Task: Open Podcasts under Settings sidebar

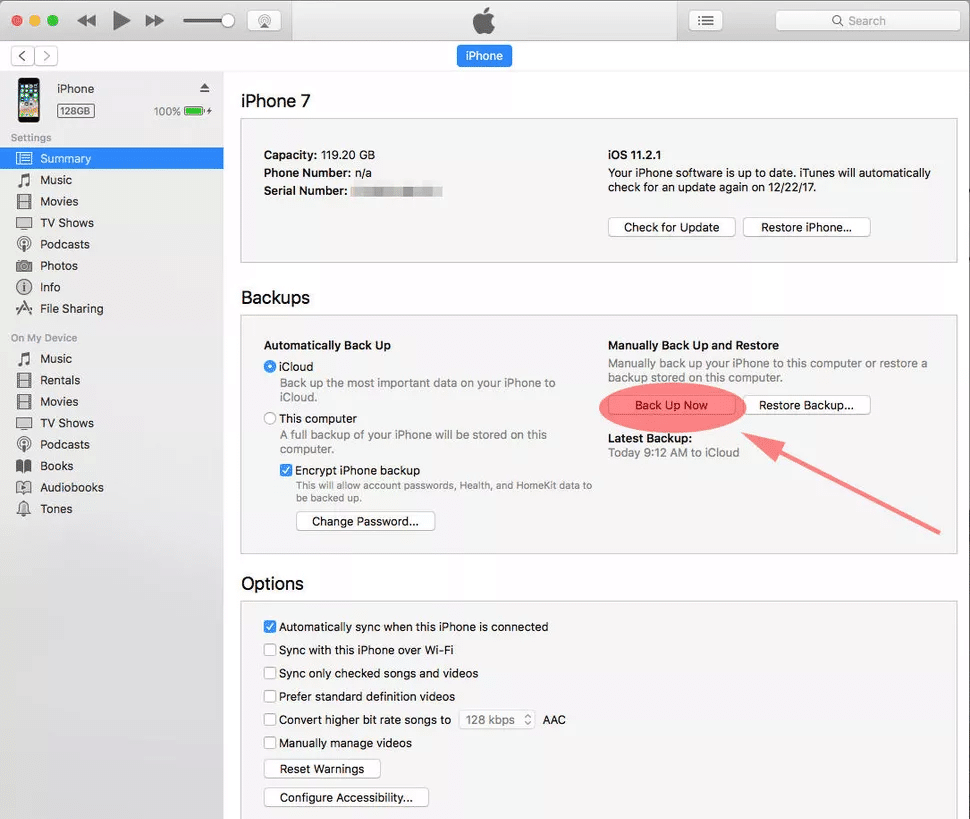Action: (64, 244)
